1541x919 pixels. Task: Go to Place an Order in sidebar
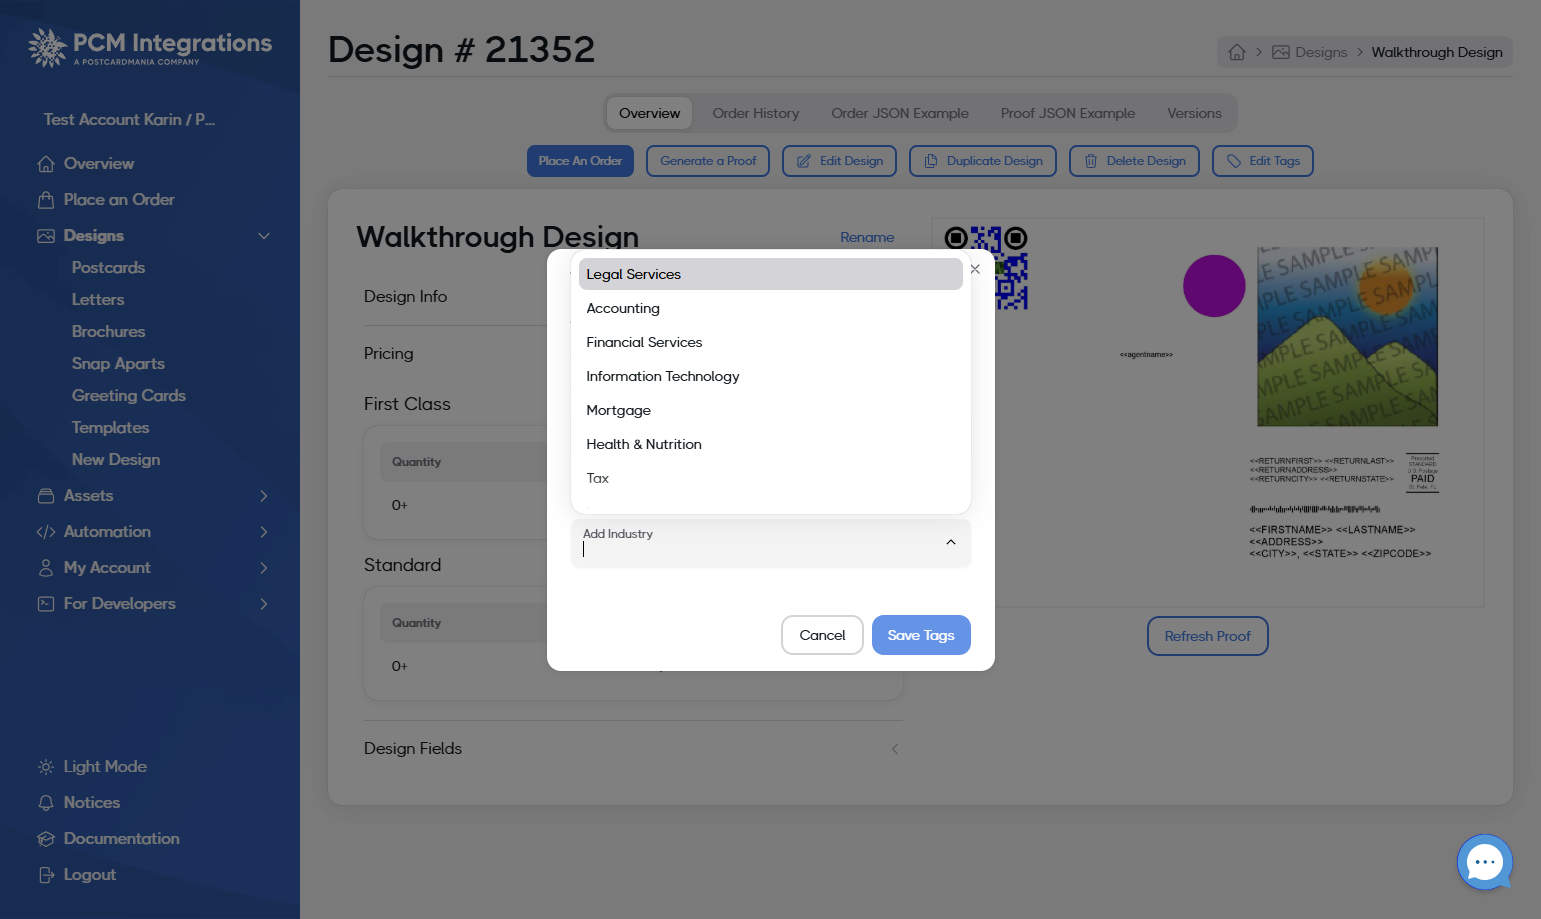tap(118, 199)
